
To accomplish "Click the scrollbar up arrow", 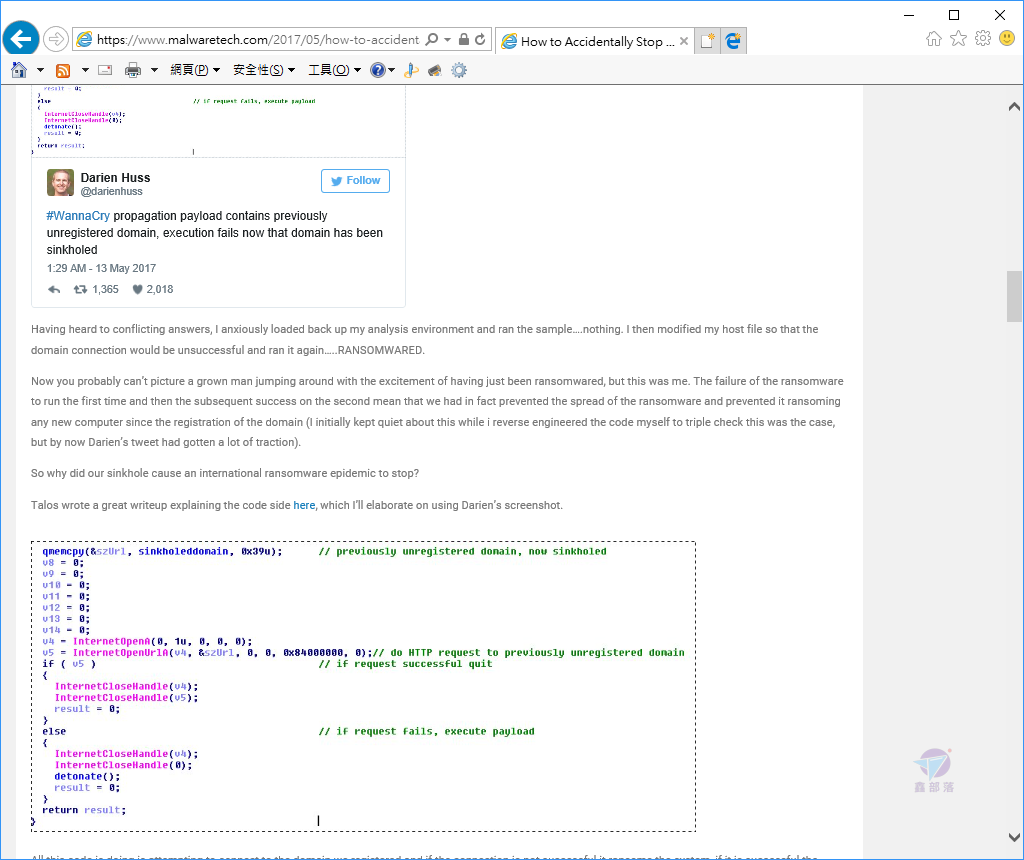I will click(1014, 106).
